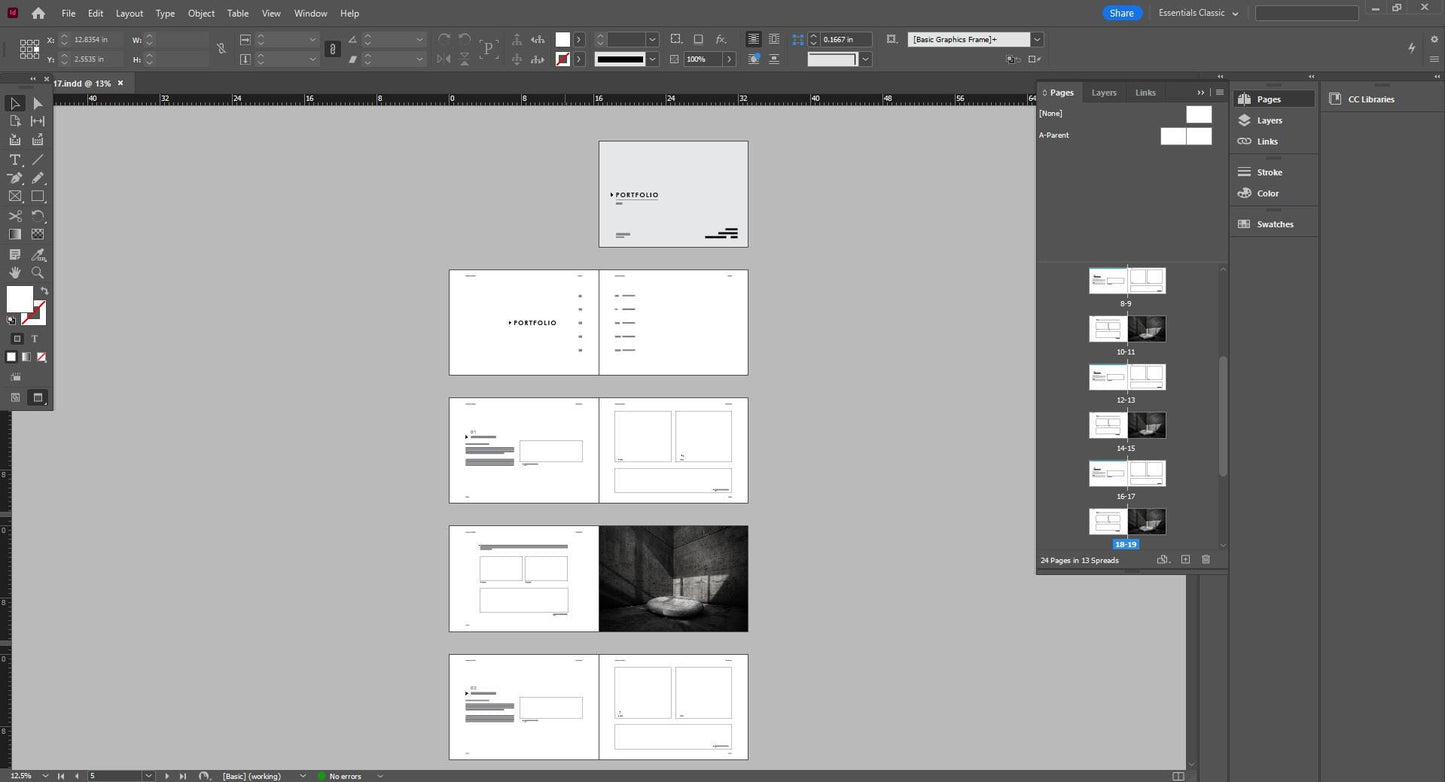Click the Gradient Swatch tool
Screen dimensions: 1445x782
[15, 235]
